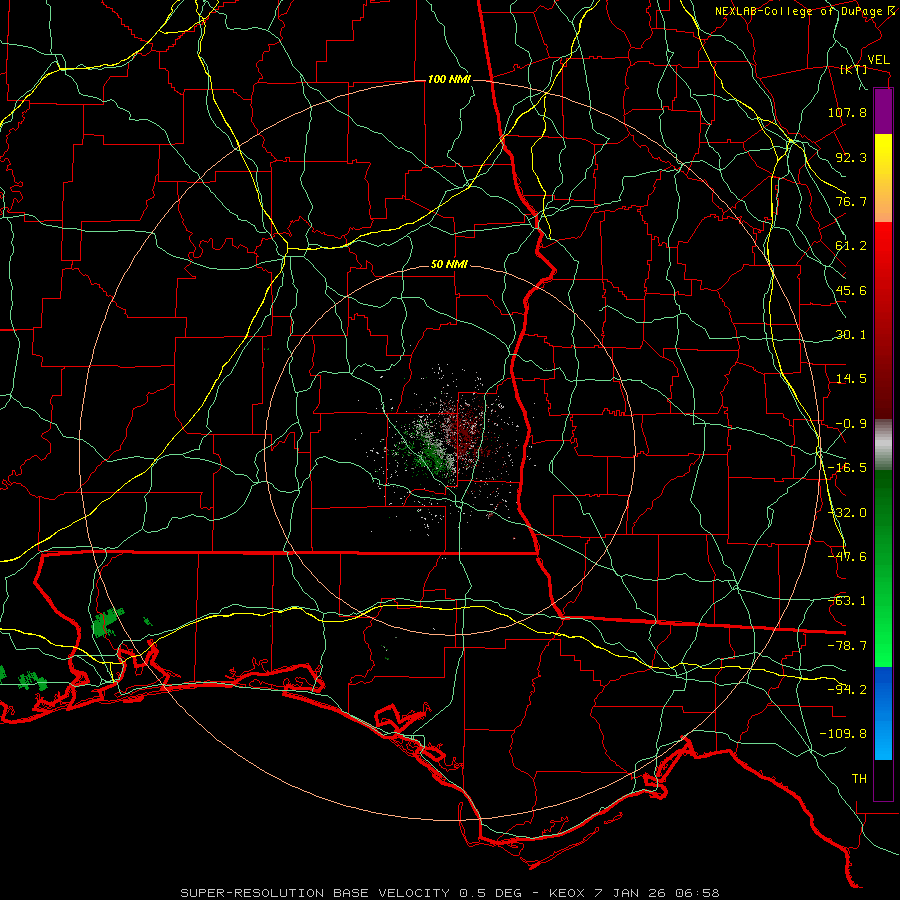The height and width of the screenshot is (900, 900).
Task: Click the 100 NMI range ring label
Action: (449, 79)
